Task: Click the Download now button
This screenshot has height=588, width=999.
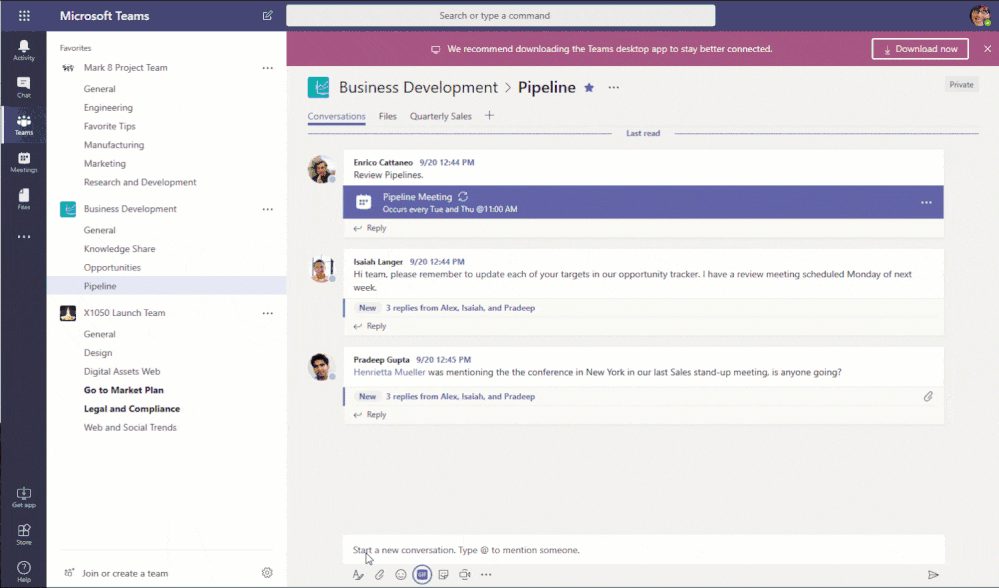Action: pyautogui.click(x=920, y=49)
